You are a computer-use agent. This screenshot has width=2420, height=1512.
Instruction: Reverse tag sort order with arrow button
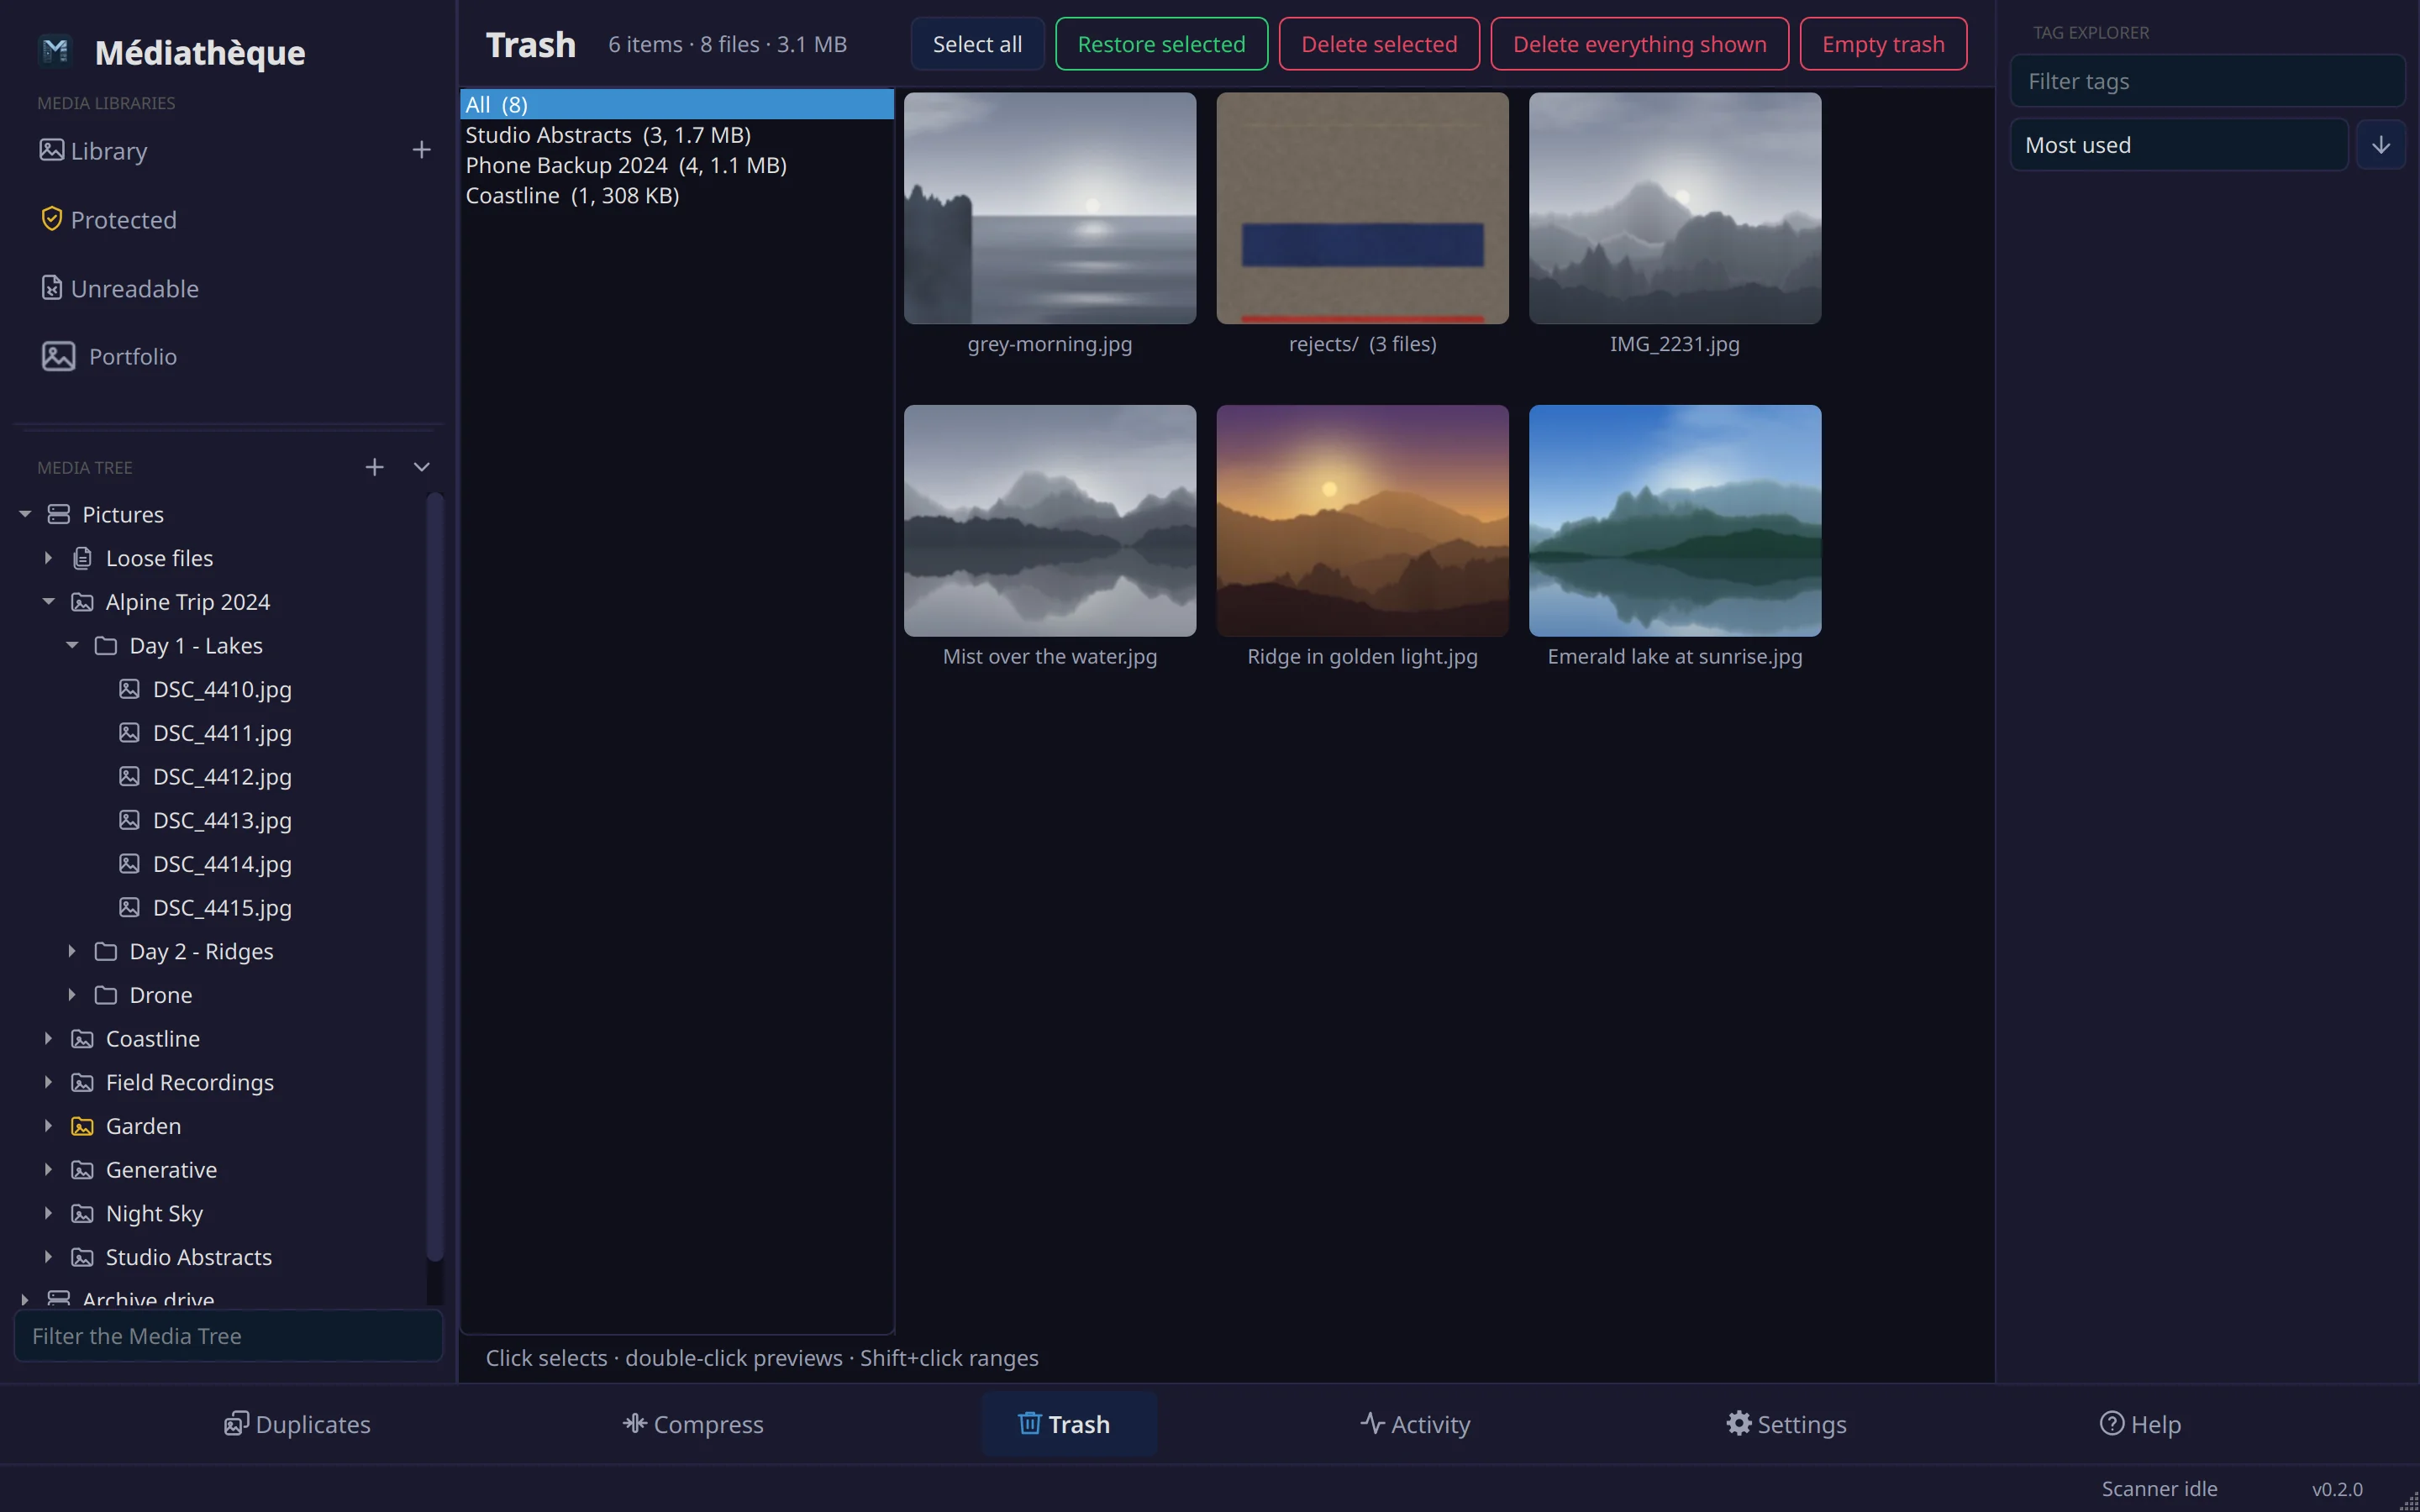pyautogui.click(x=2380, y=145)
